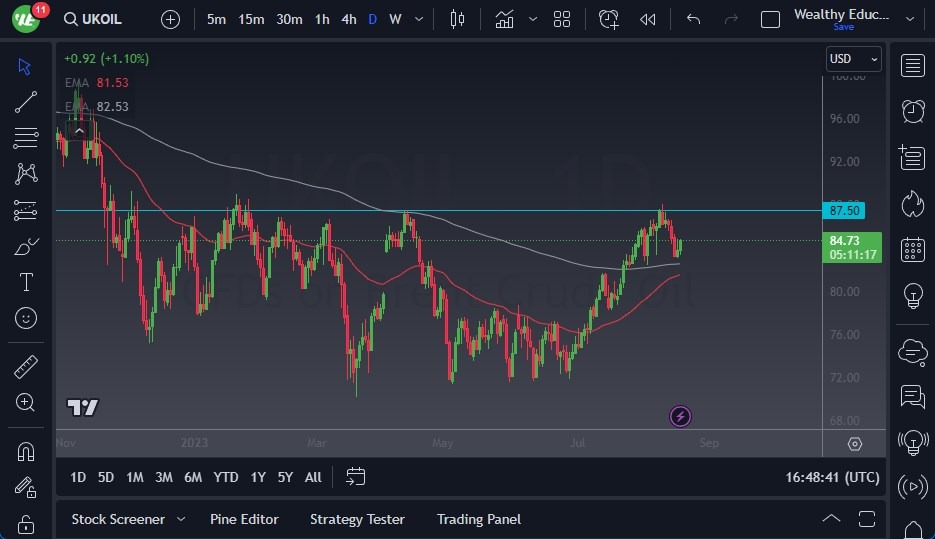935x539 pixels.
Task: Set the chart range to YTD
Action: [x=226, y=477]
